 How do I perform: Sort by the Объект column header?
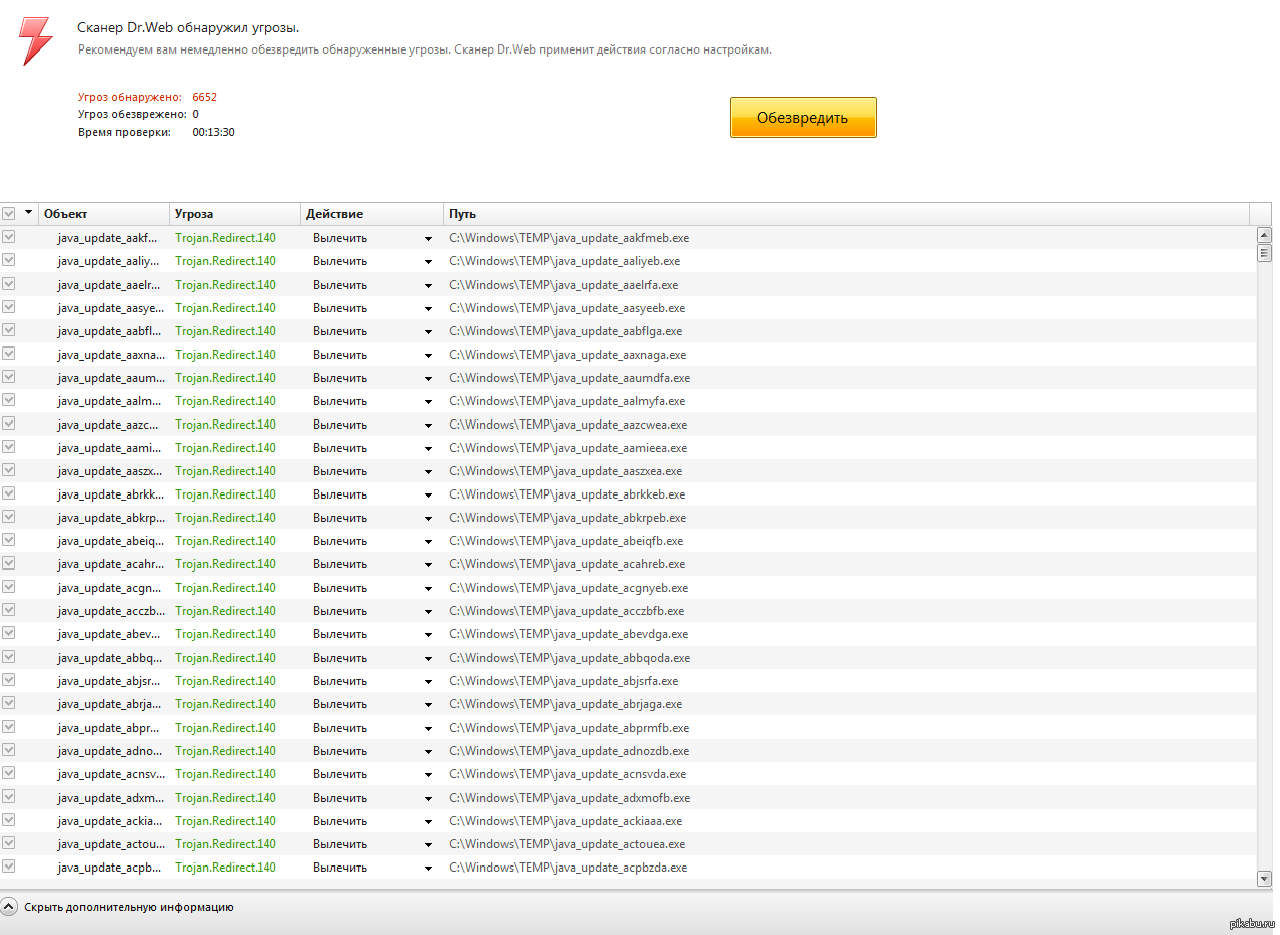coord(104,214)
